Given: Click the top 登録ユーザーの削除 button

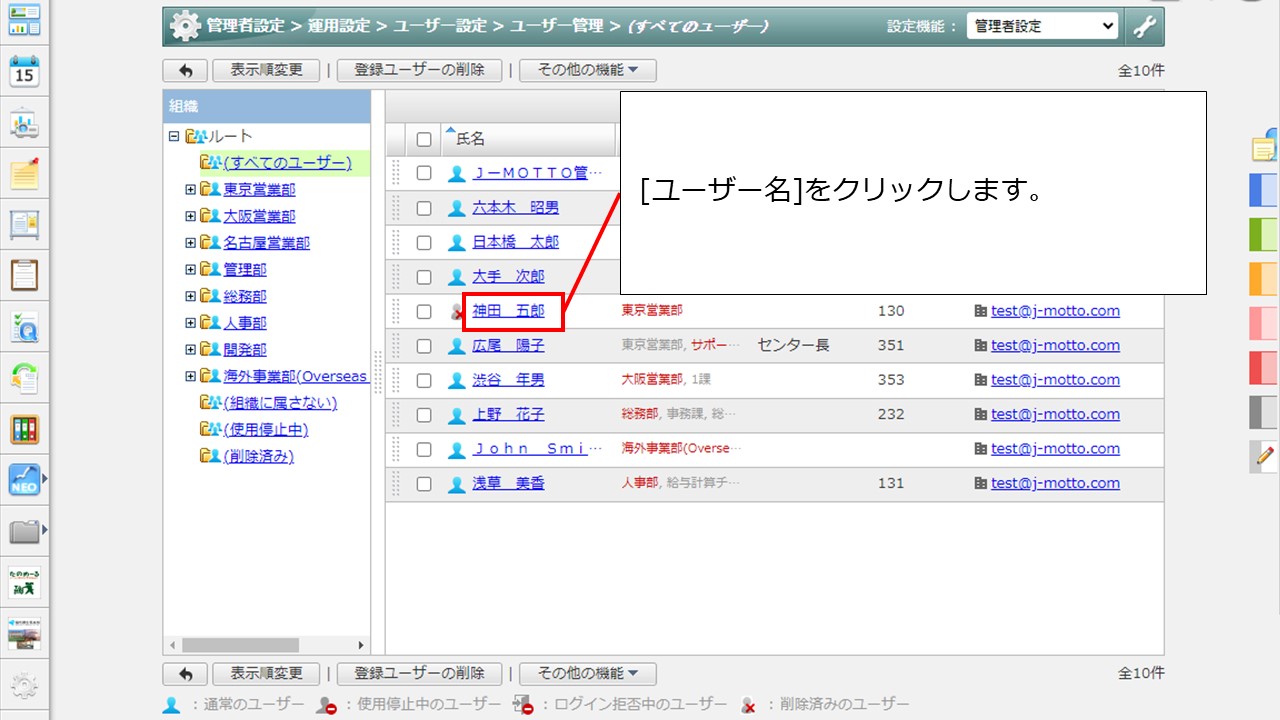Looking at the screenshot, I should (x=418, y=70).
